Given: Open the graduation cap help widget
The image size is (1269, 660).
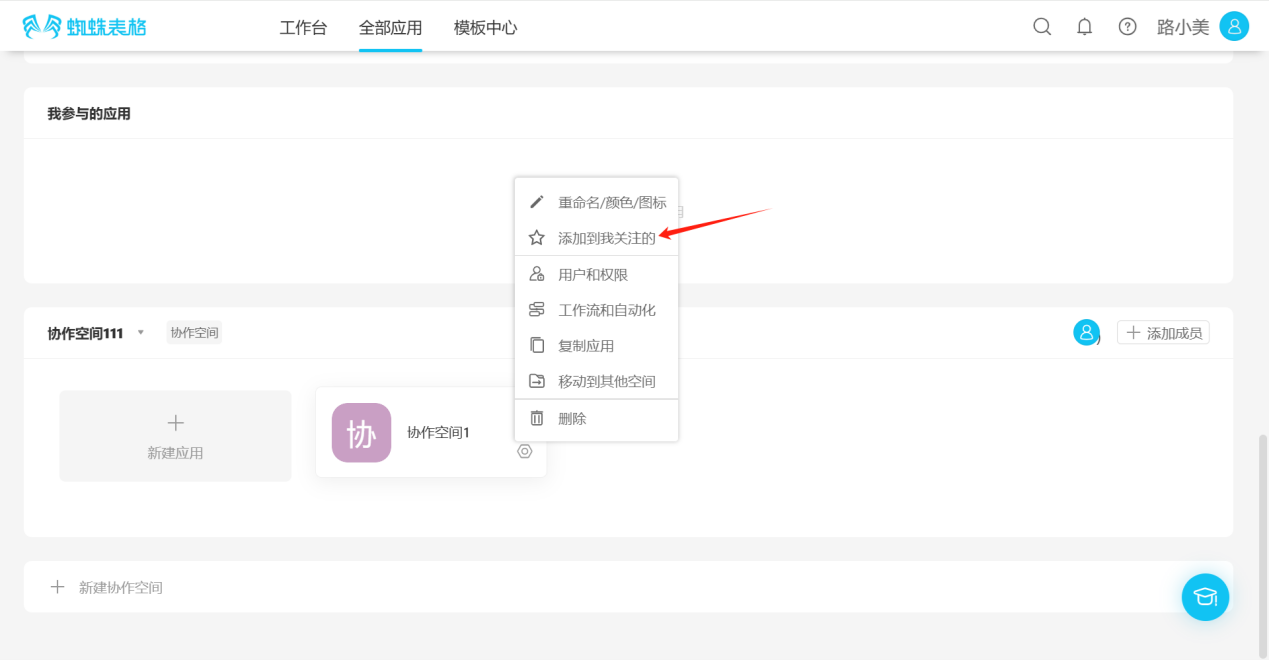Looking at the screenshot, I should coord(1205,597).
